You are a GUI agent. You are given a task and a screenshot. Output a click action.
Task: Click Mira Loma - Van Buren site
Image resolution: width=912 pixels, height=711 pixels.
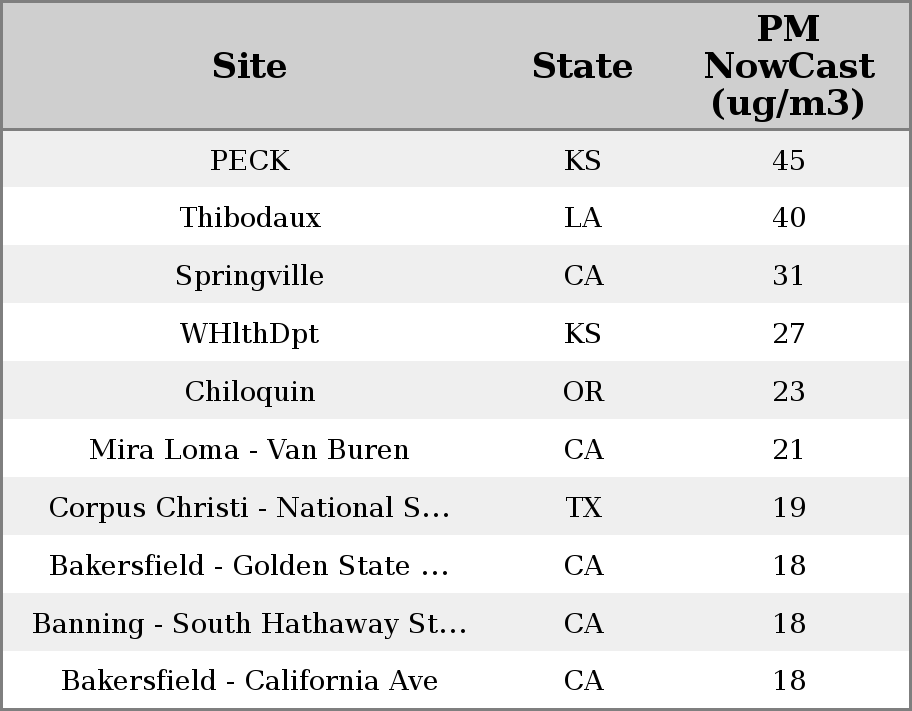point(250,450)
